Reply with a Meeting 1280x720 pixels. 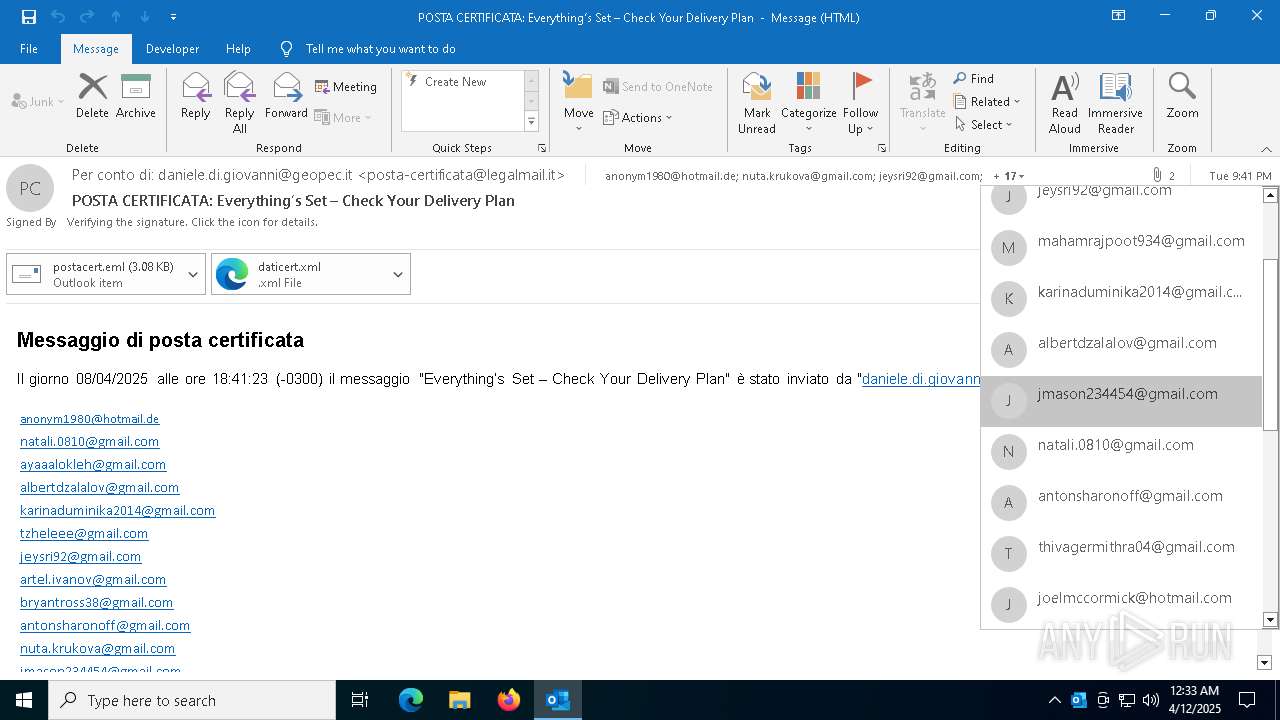pyautogui.click(x=346, y=87)
